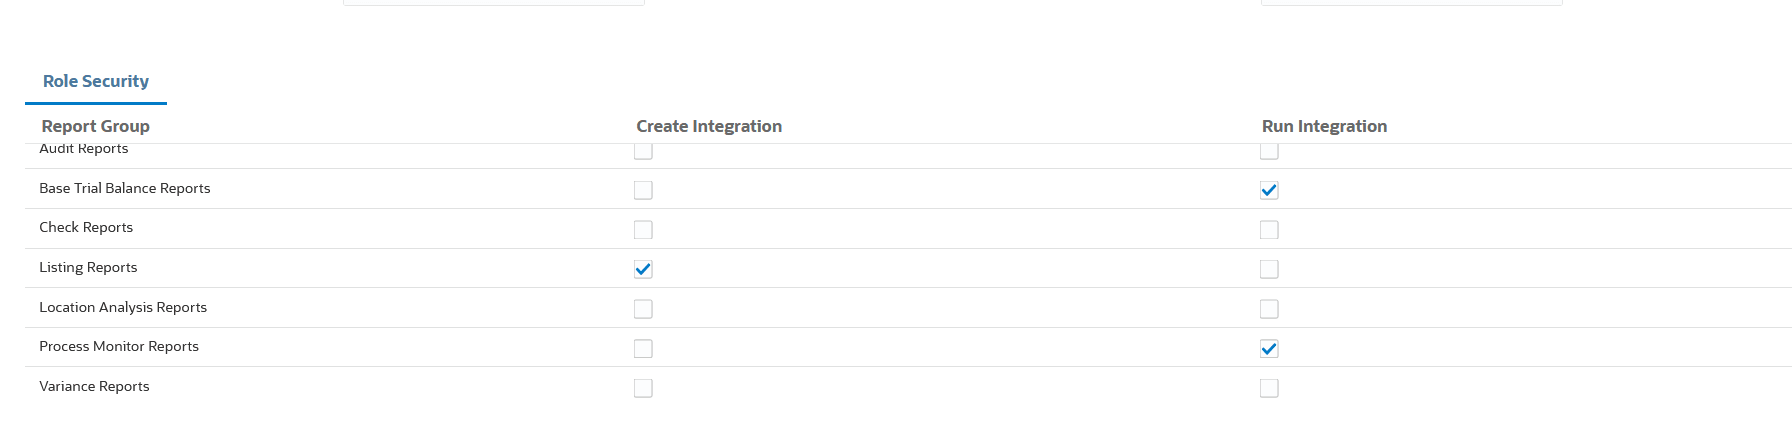Enable Run Integration for Location Analysis Reports
1792x426 pixels.
tap(1269, 309)
